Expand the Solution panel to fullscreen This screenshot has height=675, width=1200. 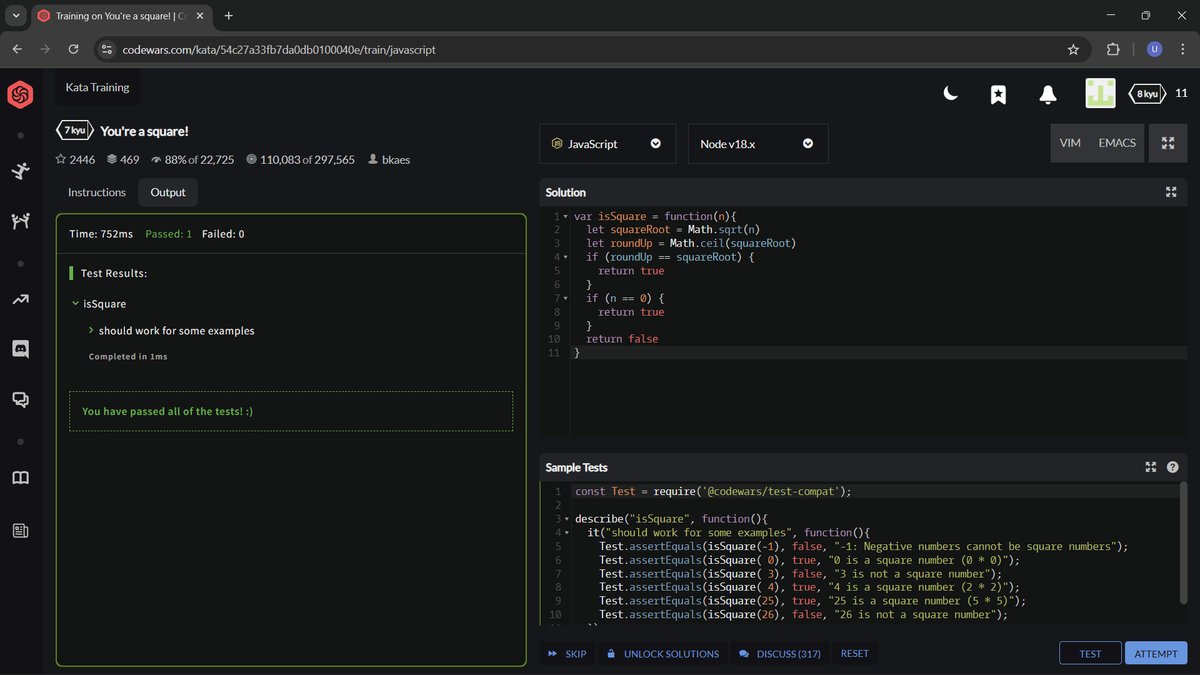(x=1171, y=191)
